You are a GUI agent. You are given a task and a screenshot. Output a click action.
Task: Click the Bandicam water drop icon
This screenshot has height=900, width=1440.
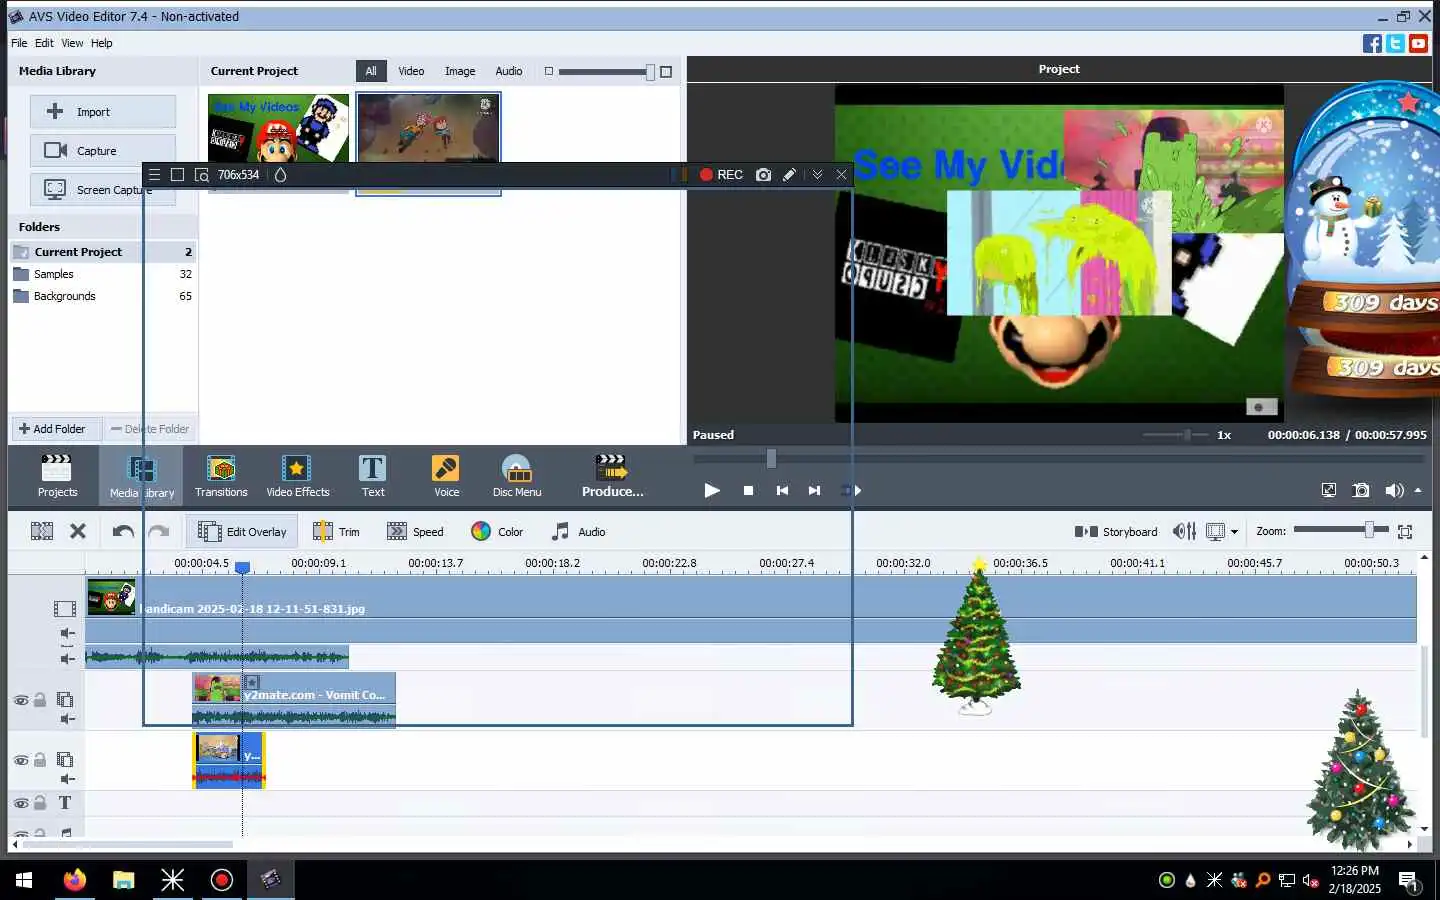click(x=280, y=174)
